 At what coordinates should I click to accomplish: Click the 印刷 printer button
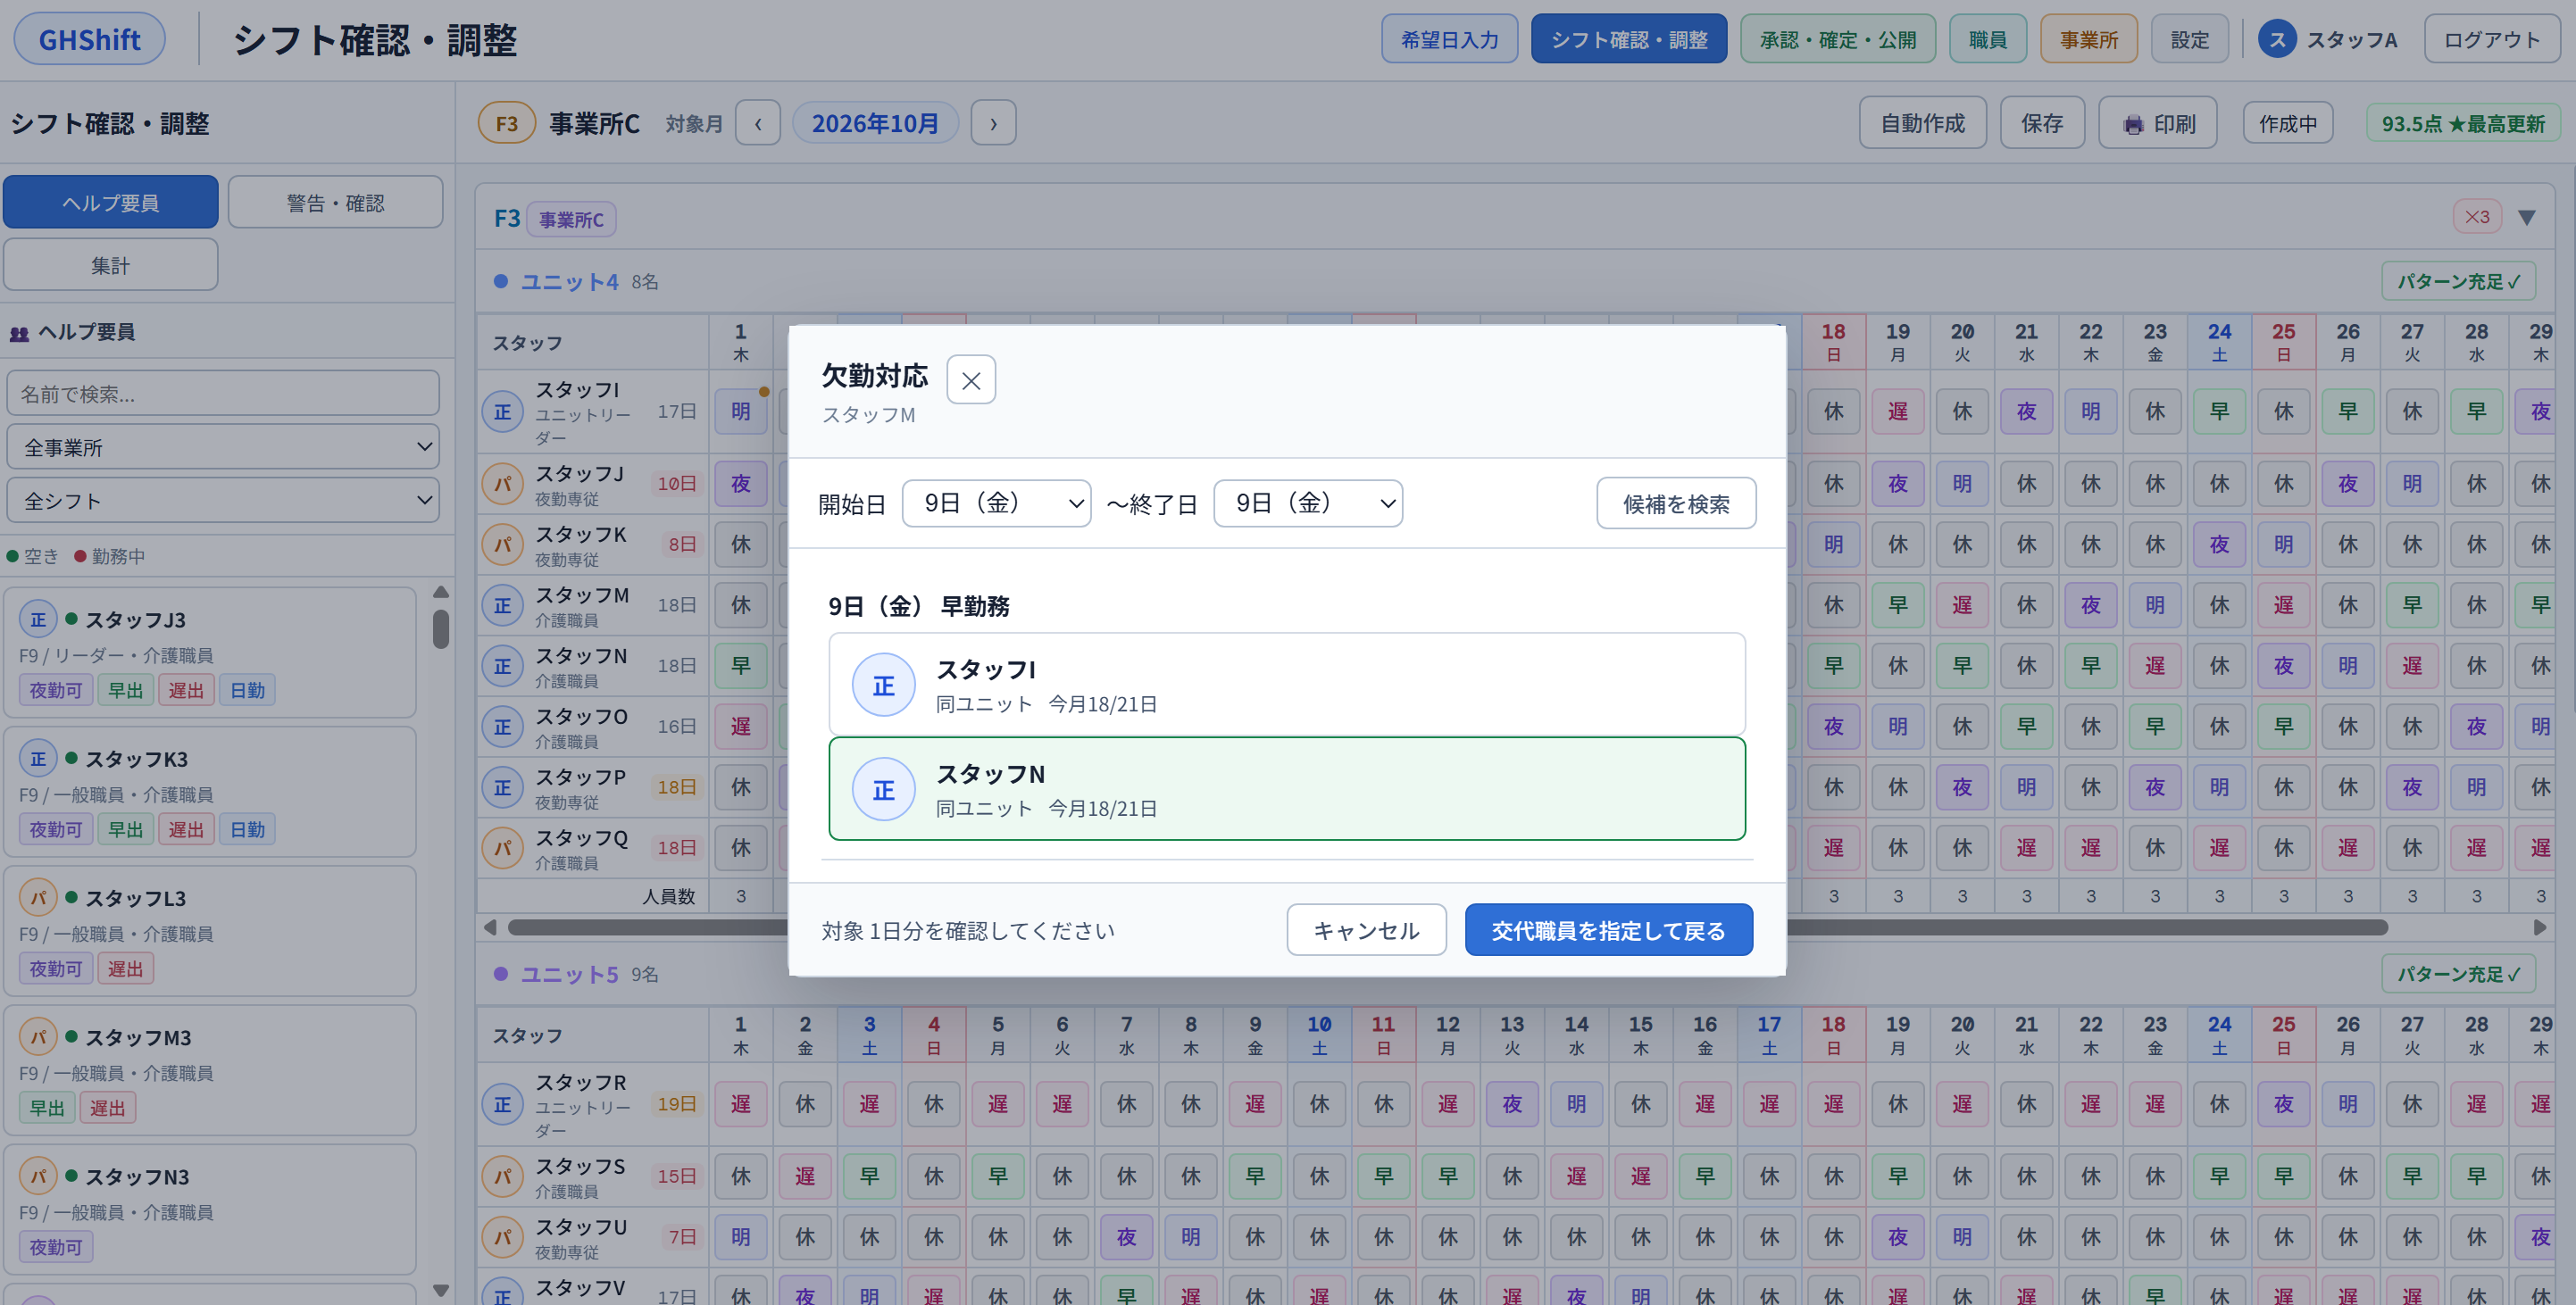point(2158,123)
